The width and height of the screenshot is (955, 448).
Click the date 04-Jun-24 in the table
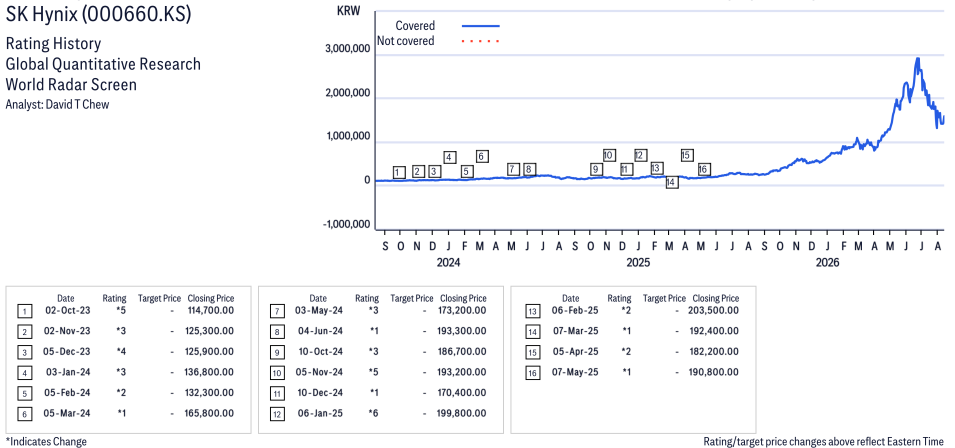click(x=319, y=331)
